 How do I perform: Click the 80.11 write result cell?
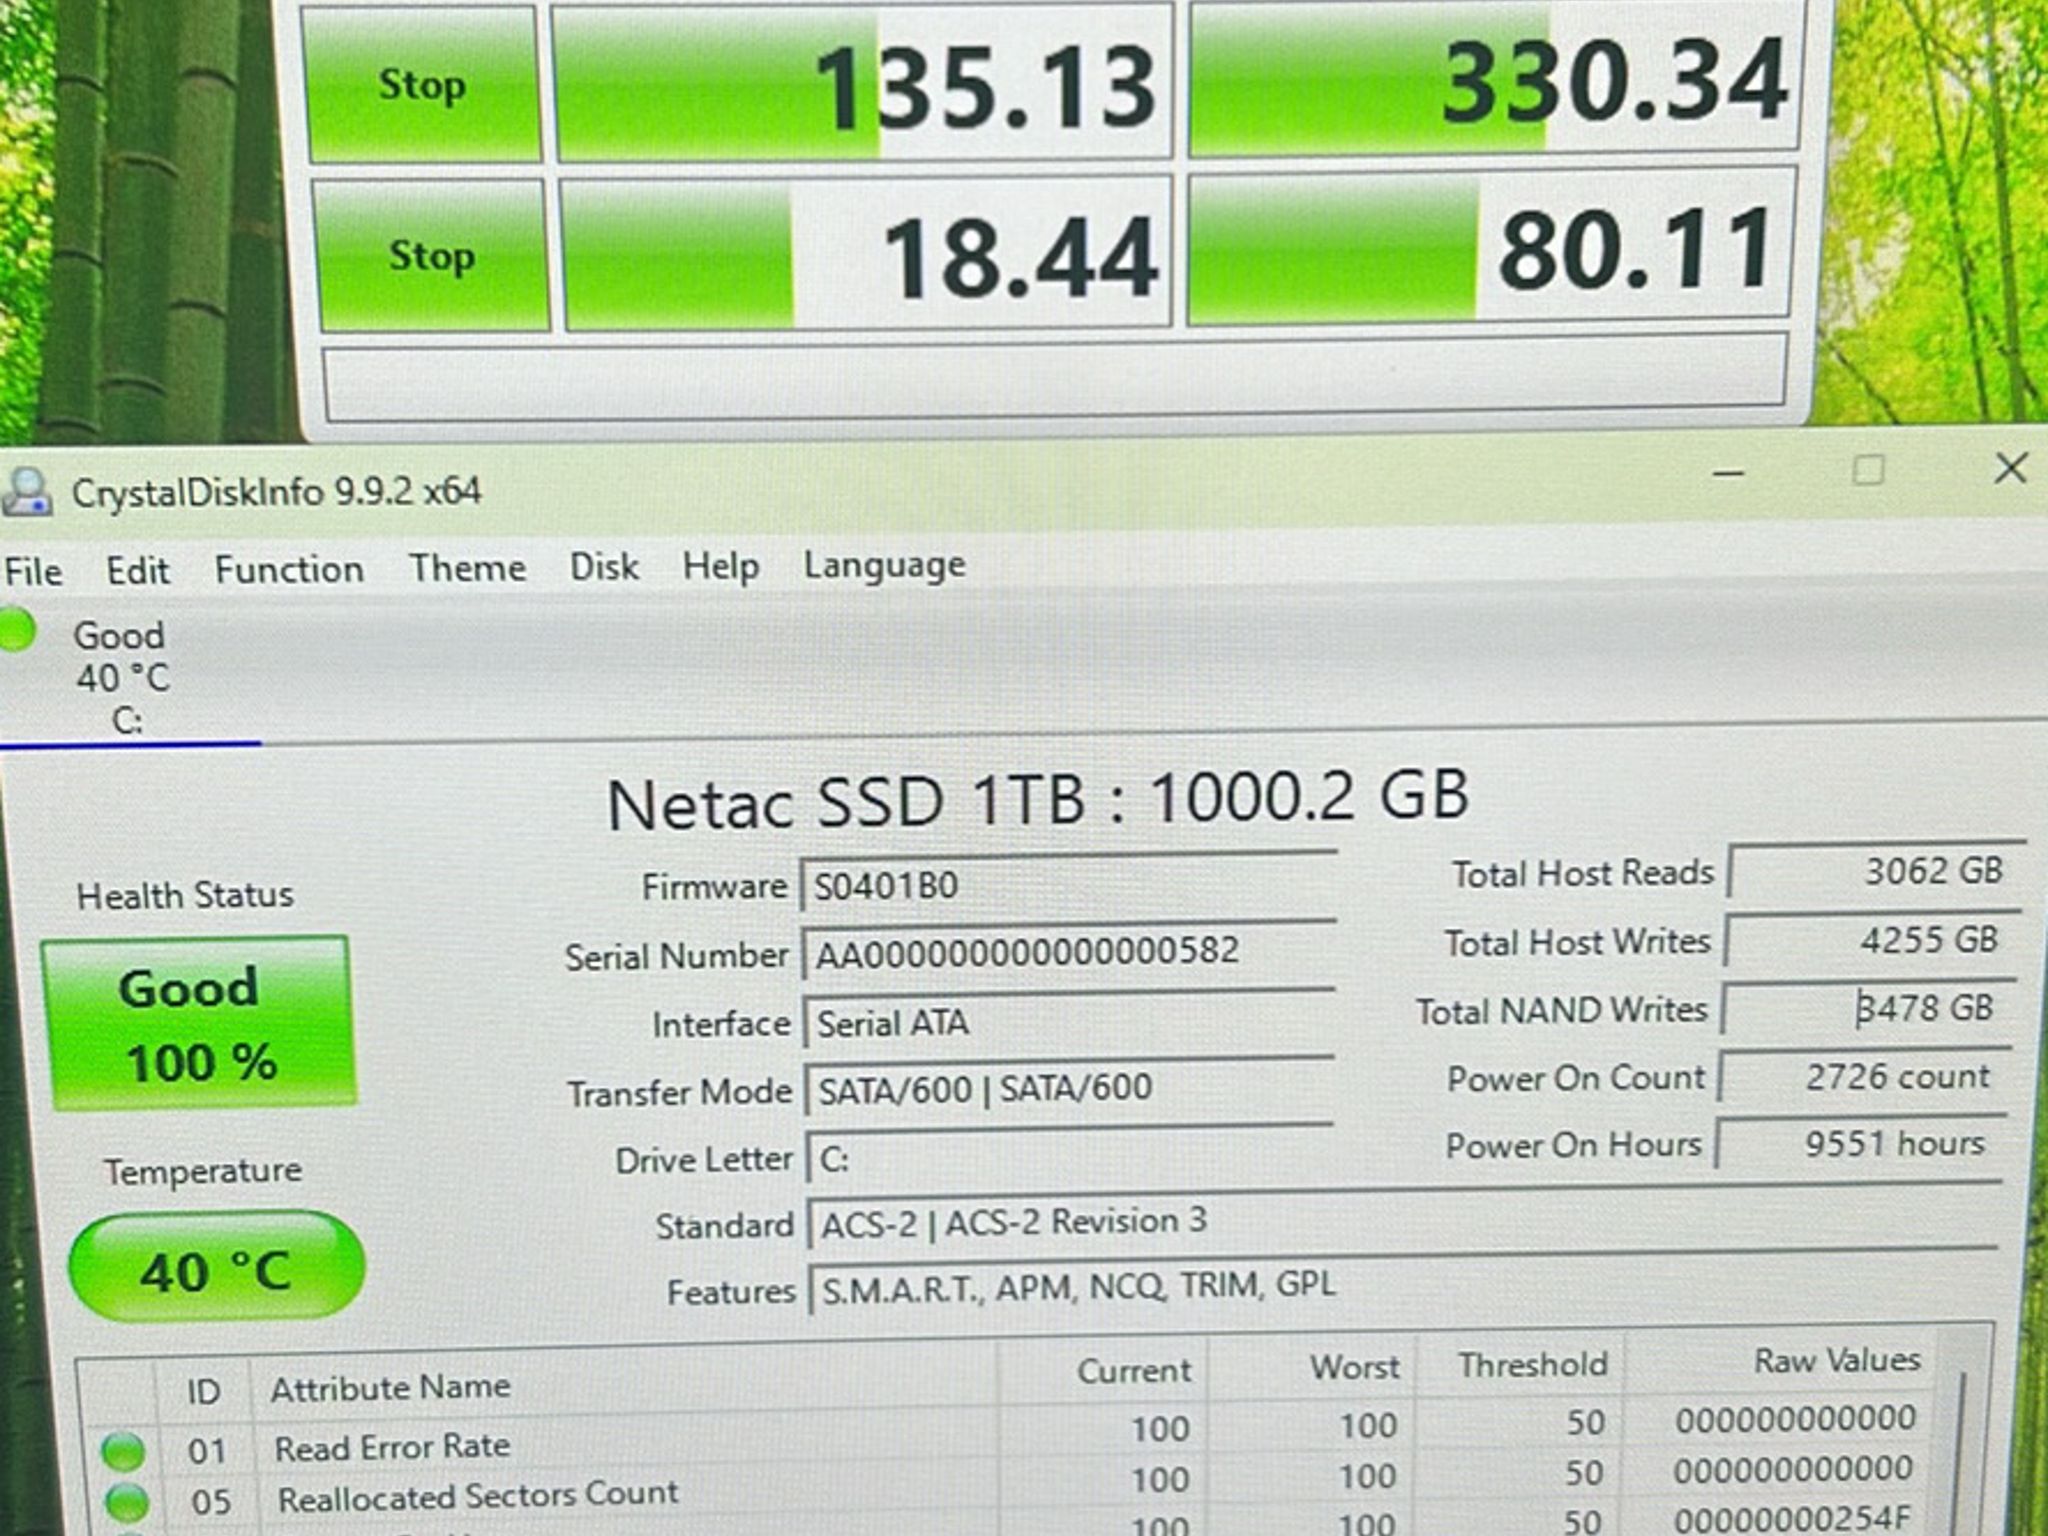coord(1490,247)
